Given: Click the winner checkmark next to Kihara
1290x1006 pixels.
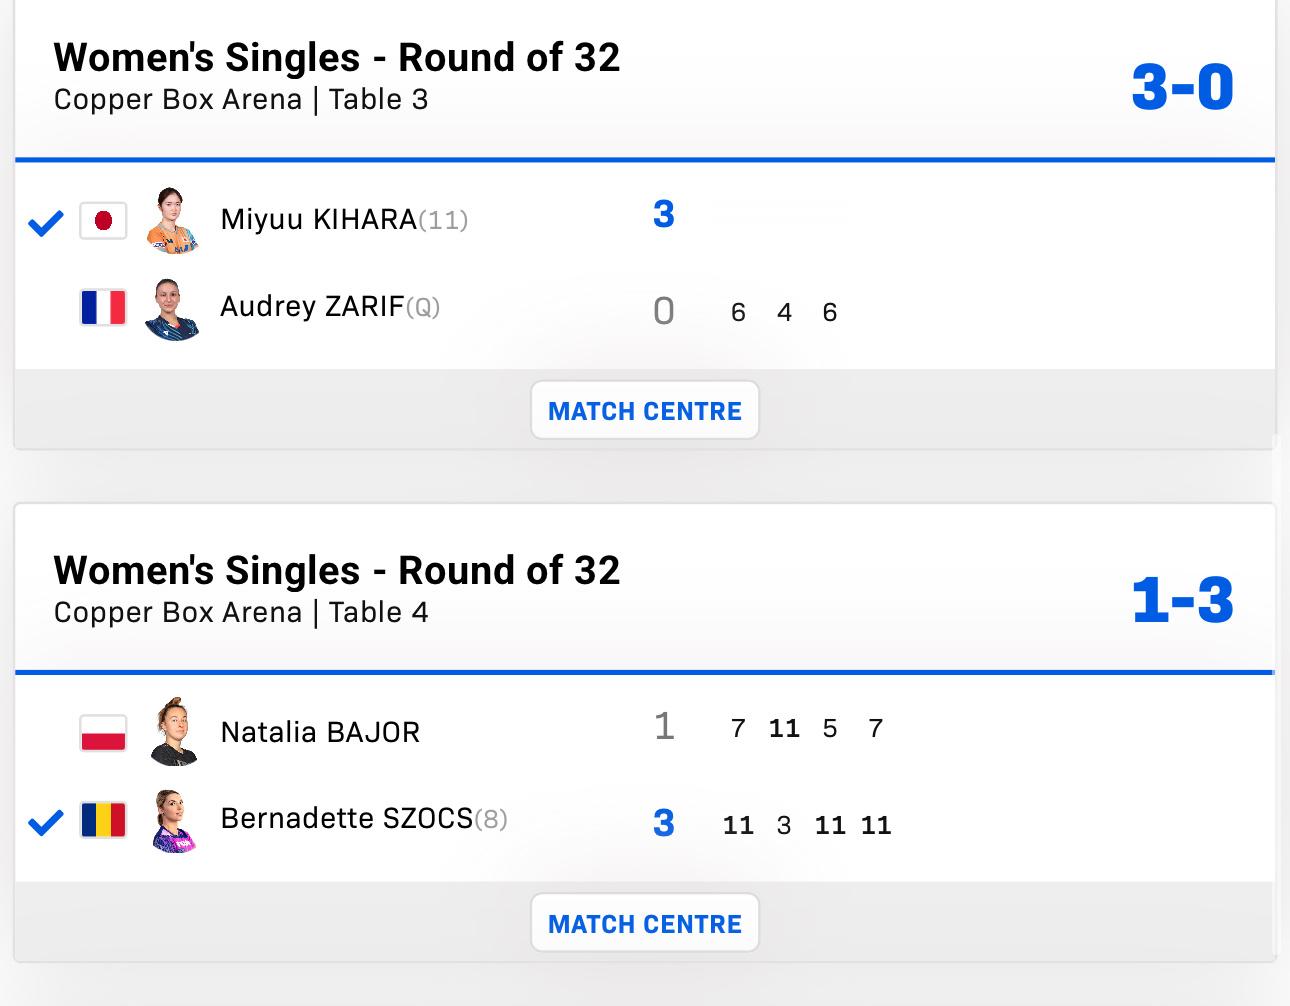Looking at the screenshot, I should [x=45, y=223].
